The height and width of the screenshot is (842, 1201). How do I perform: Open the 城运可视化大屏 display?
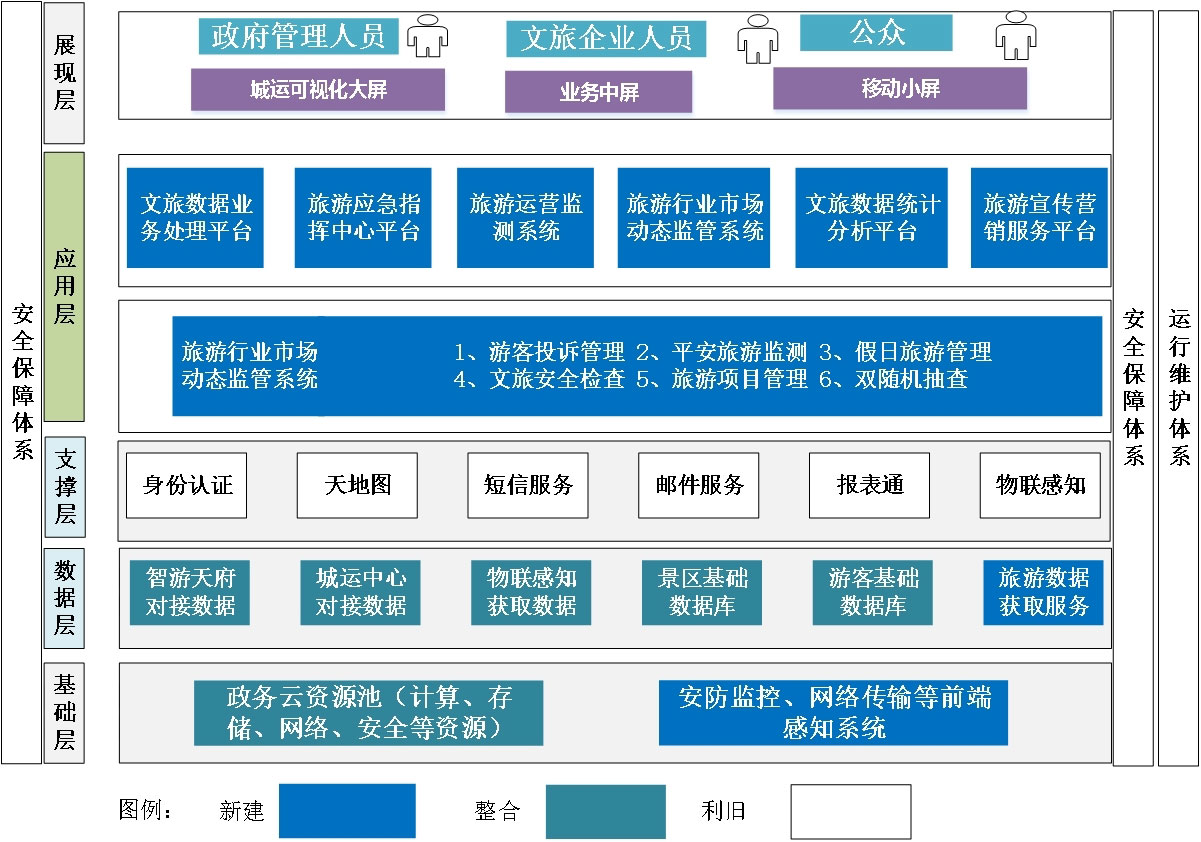[317, 91]
